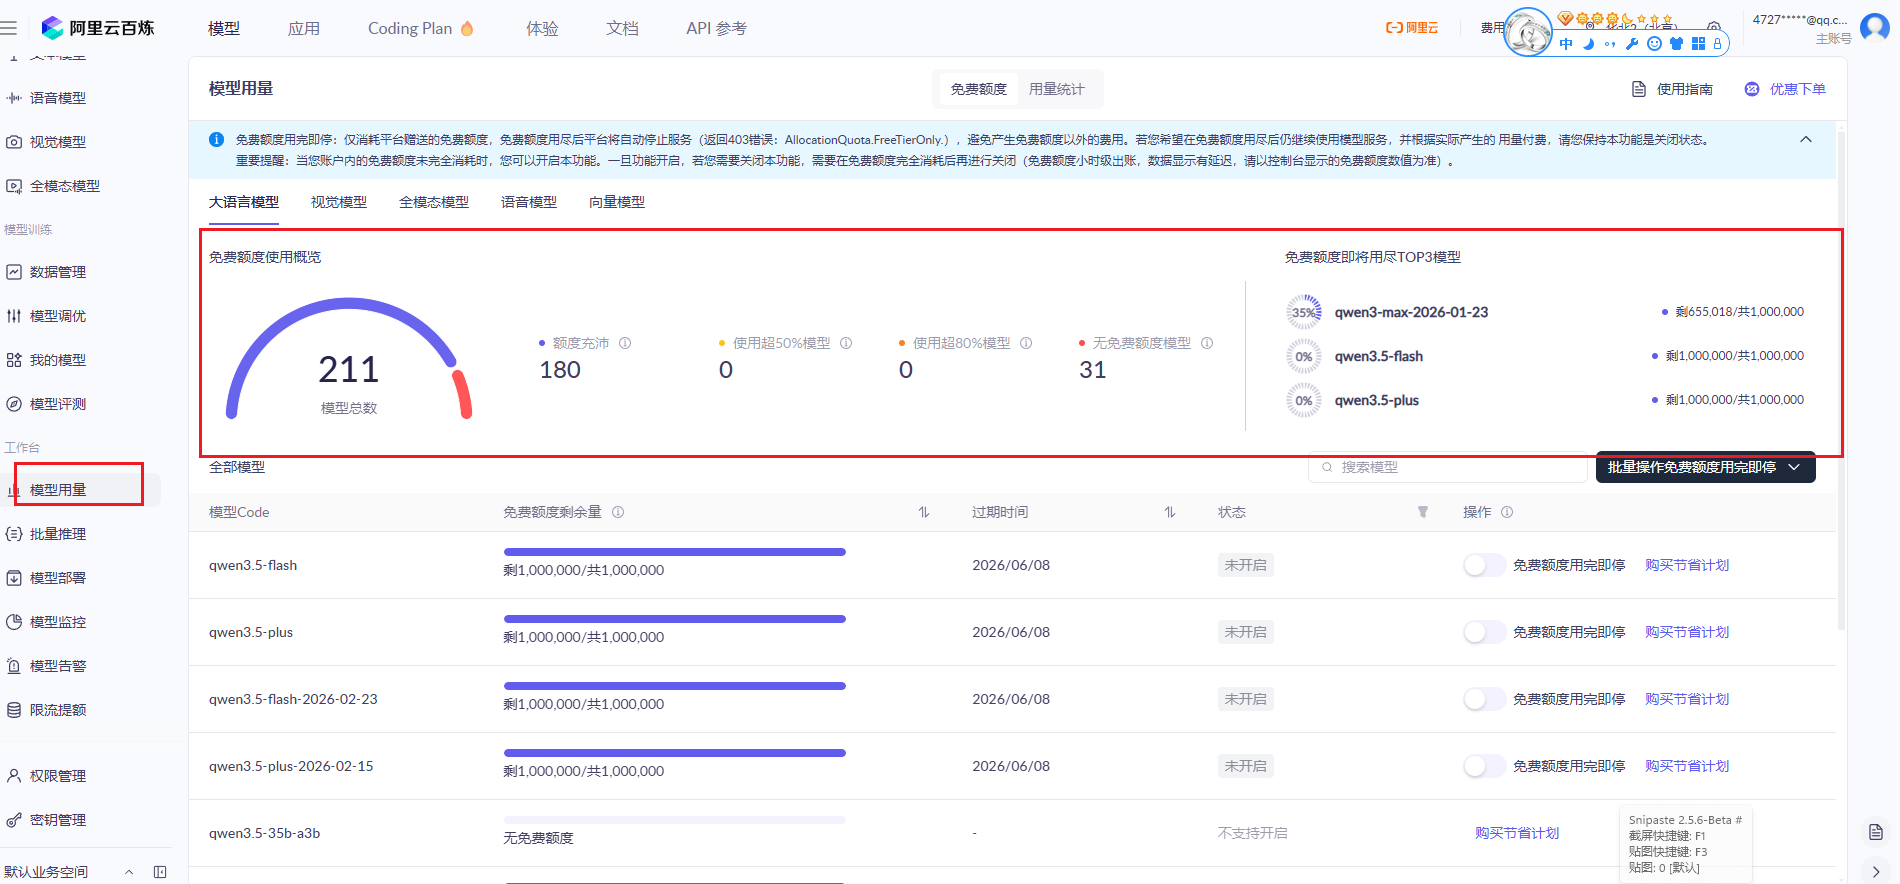Open the Coding Plan top menu
The image size is (1900, 884).
coord(420,28)
